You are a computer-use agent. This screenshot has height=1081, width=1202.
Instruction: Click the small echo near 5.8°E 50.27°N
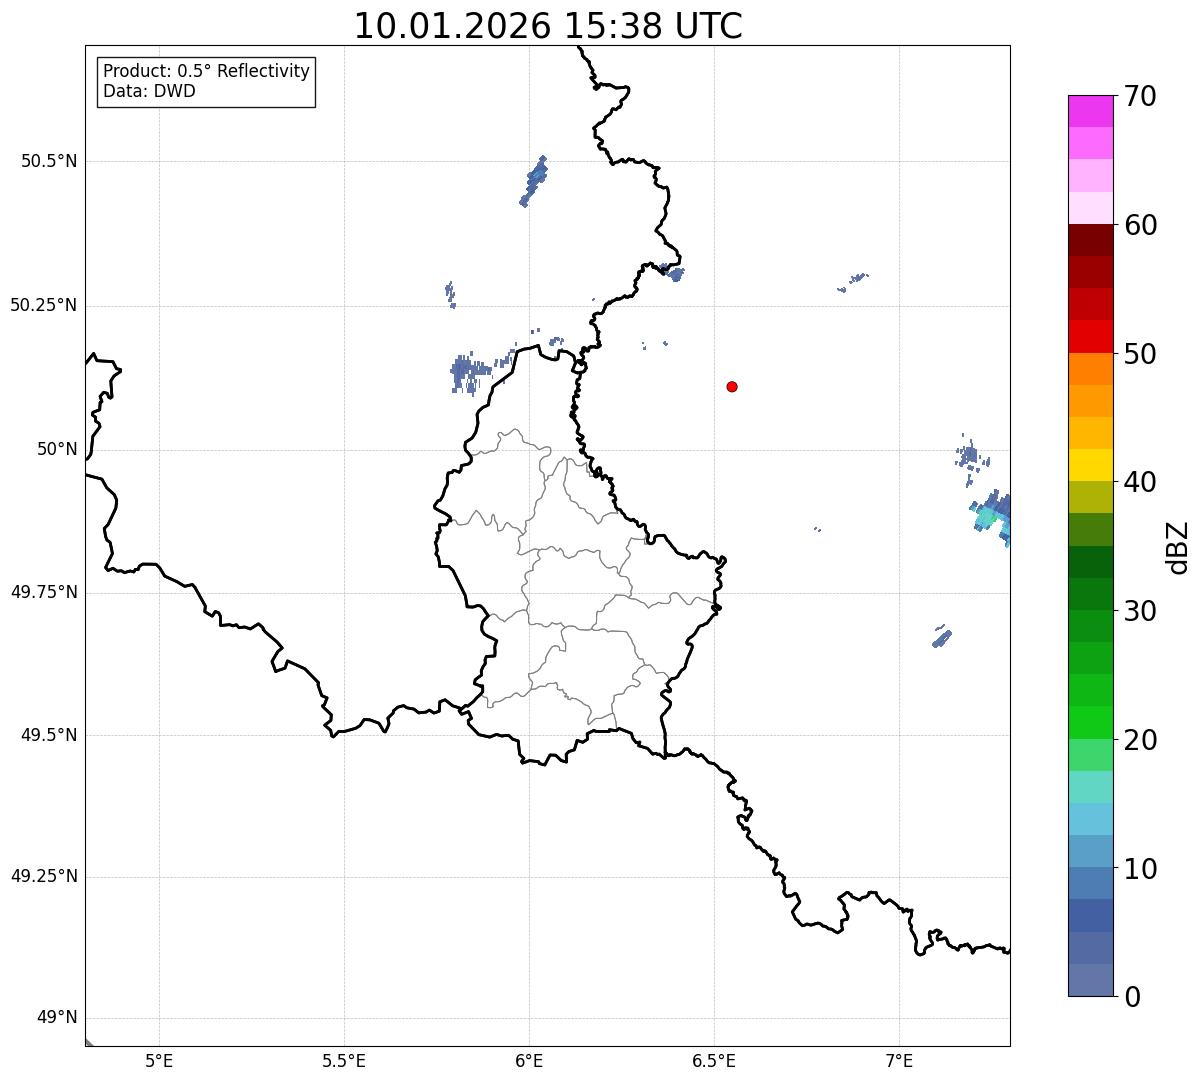pyautogui.click(x=450, y=294)
